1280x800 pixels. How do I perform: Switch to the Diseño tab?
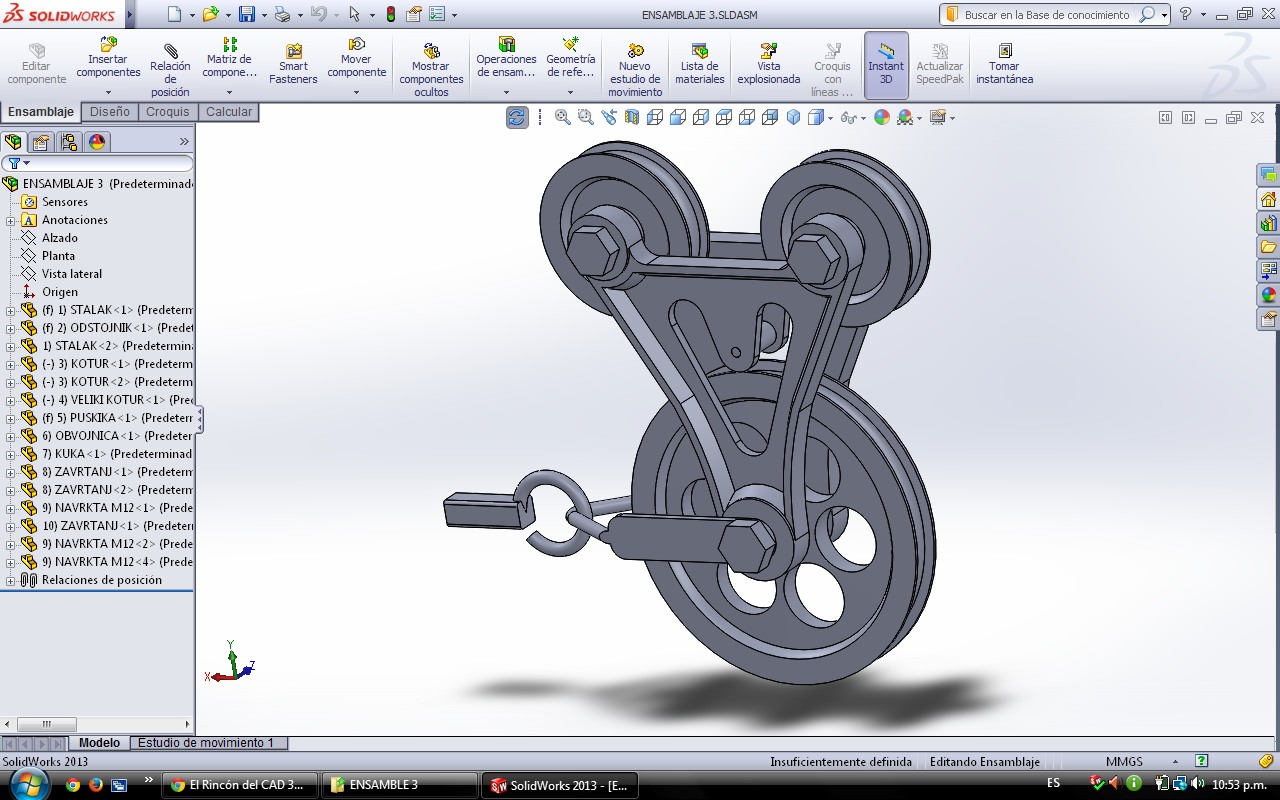110,112
